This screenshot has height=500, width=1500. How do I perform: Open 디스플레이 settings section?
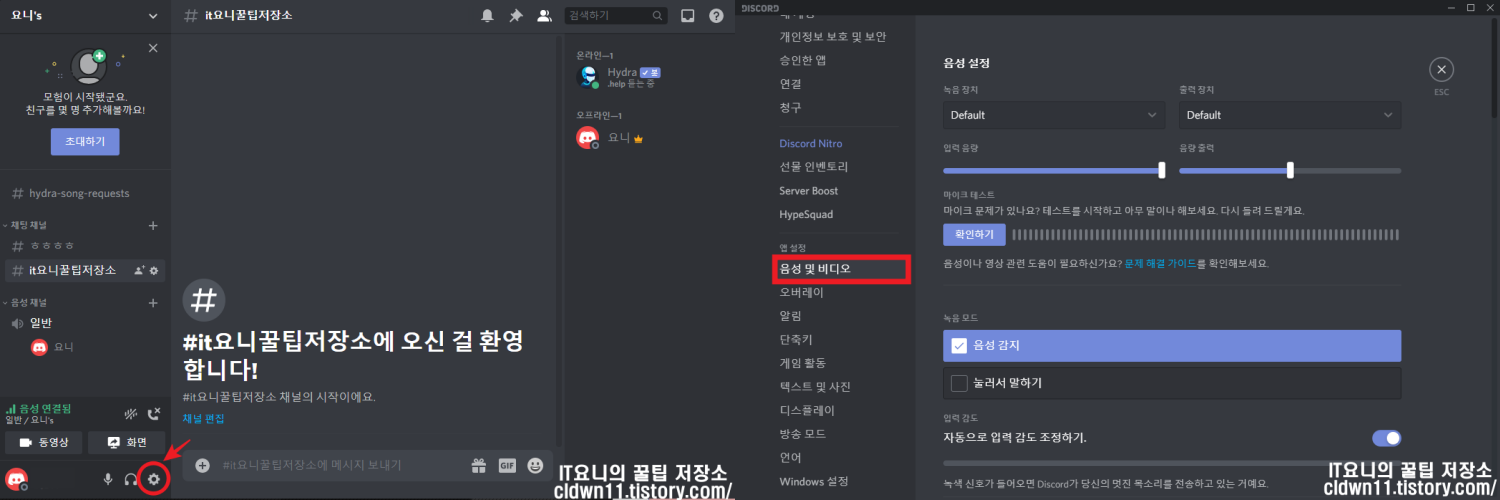(807, 410)
